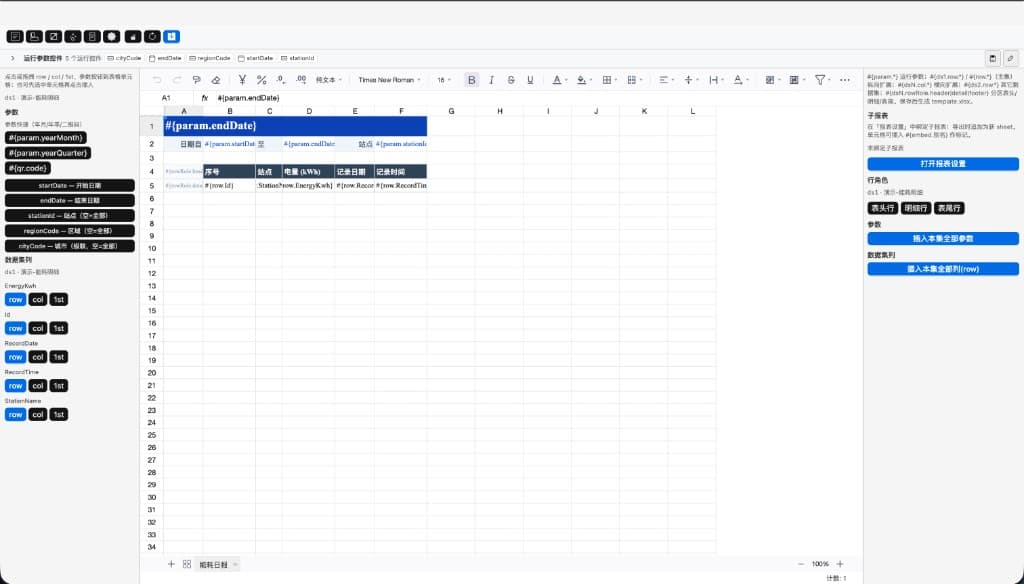
Task: Select the startDate run parameter chip
Action: tap(256, 58)
